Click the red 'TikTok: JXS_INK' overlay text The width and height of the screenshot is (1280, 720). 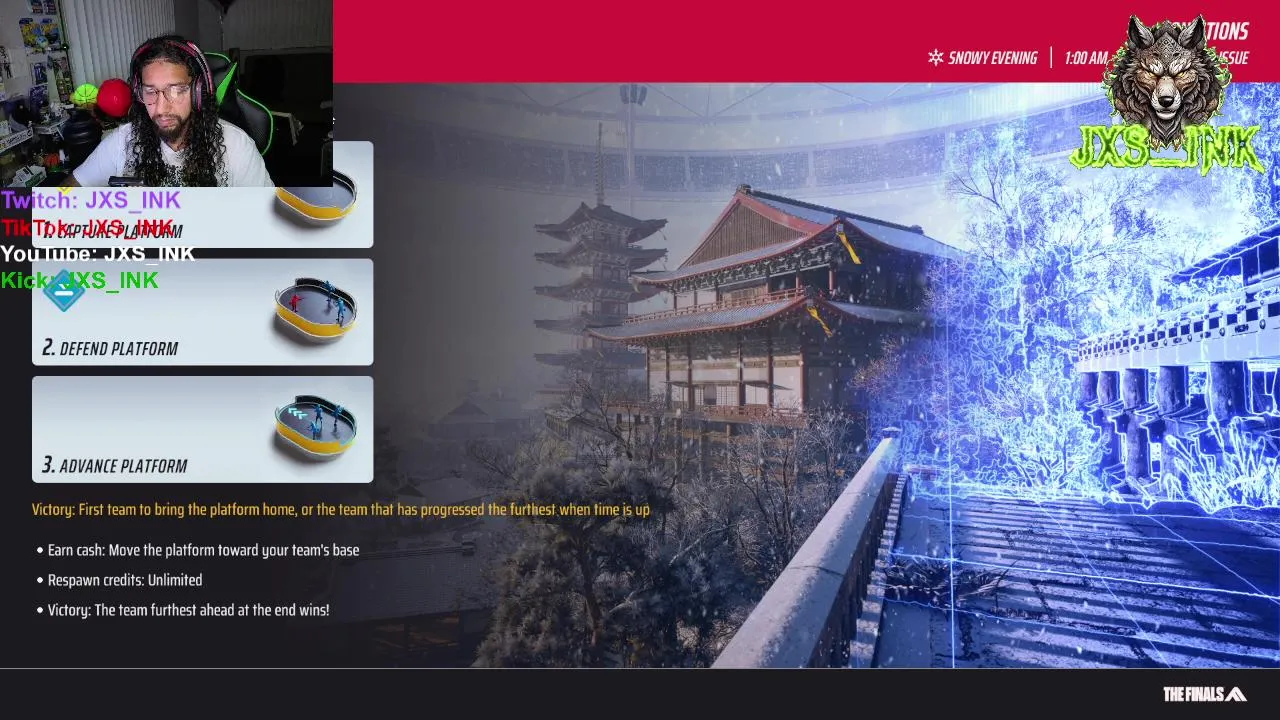pos(88,228)
